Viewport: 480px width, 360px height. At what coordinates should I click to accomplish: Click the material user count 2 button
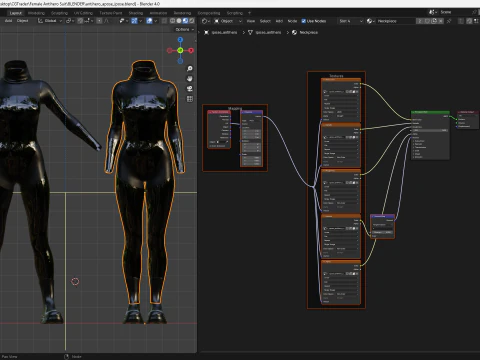420,21
